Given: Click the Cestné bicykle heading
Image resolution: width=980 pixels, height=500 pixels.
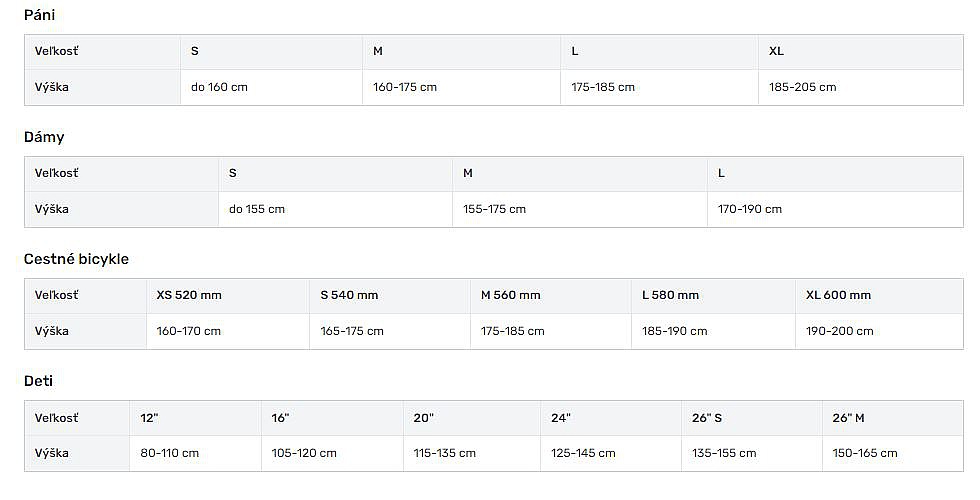Looking at the screenshot, I should (76, 259).
